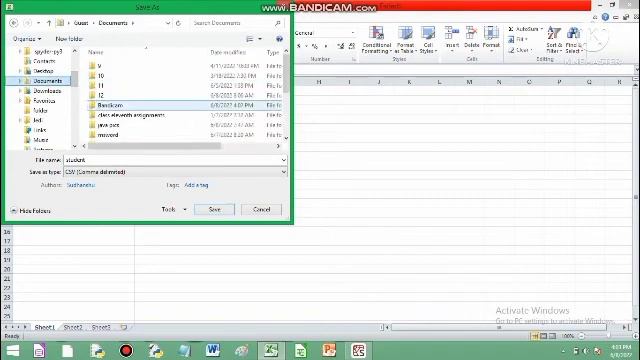Open the Organize dropdown menu
The height and width of the screenshot is (360, 640).
(27, 39)
